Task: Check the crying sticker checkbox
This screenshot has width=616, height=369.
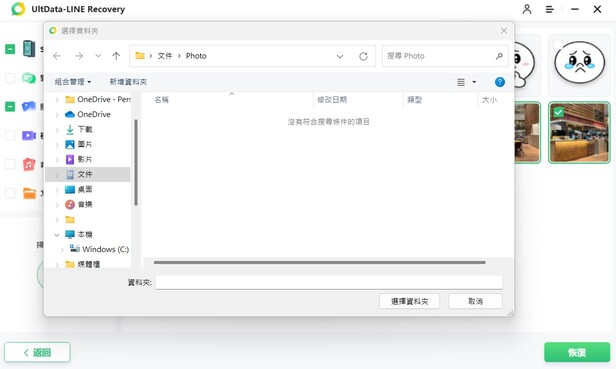Action: click(x=558, y=44)
